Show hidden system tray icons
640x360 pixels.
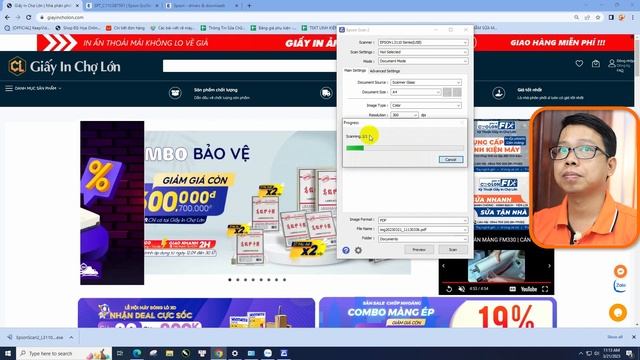click(581, 353)
